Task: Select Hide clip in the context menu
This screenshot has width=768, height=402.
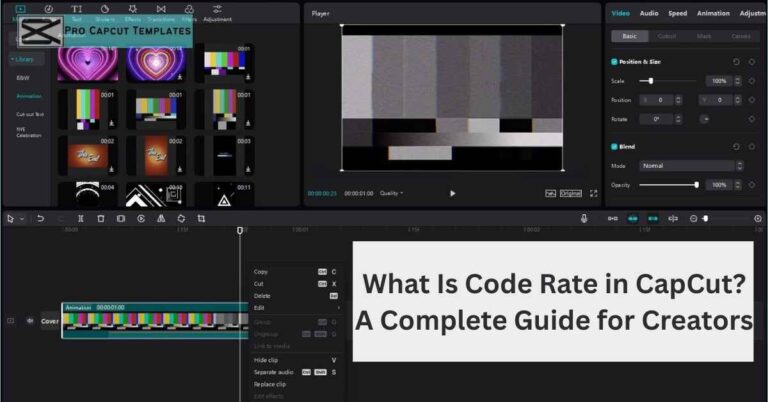Action: pyautogui.click(x=266, y=360)
